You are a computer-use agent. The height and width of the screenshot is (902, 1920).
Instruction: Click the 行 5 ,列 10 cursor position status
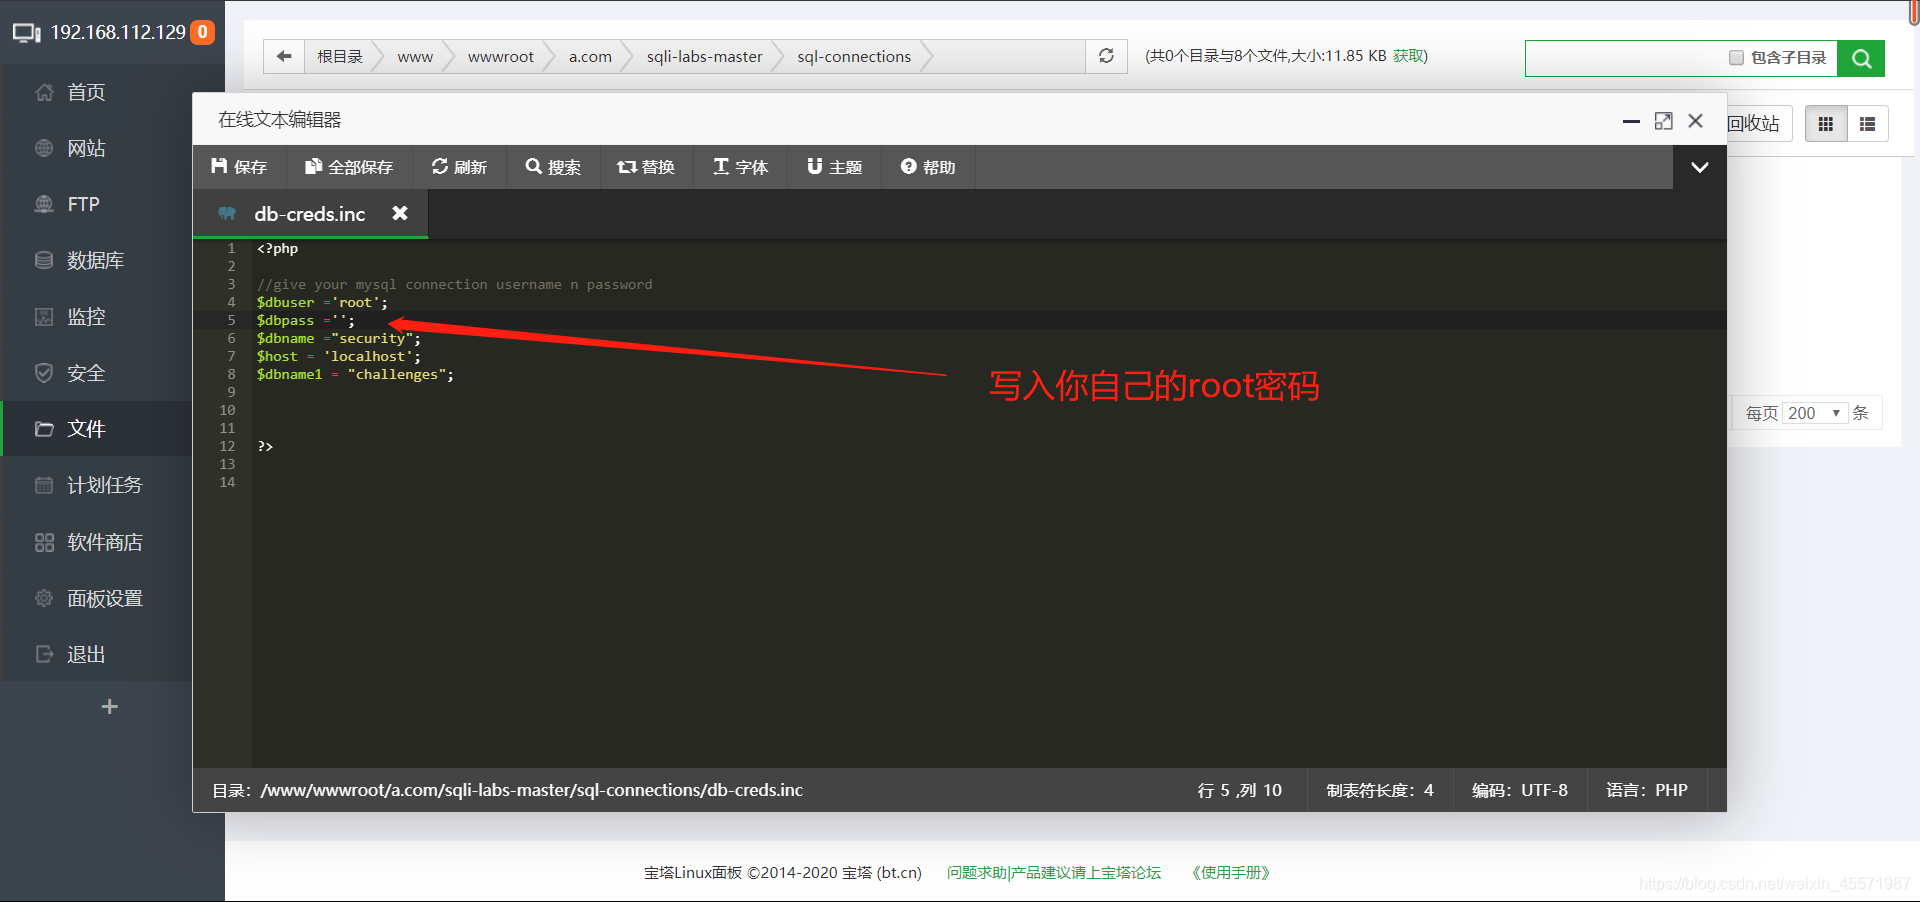1240,790
